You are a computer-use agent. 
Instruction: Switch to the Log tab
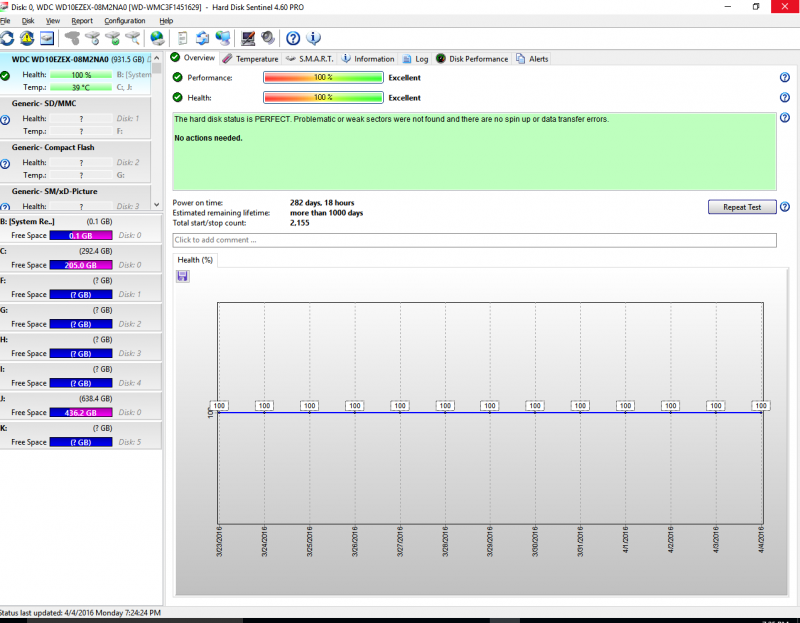tap(415, 59)
